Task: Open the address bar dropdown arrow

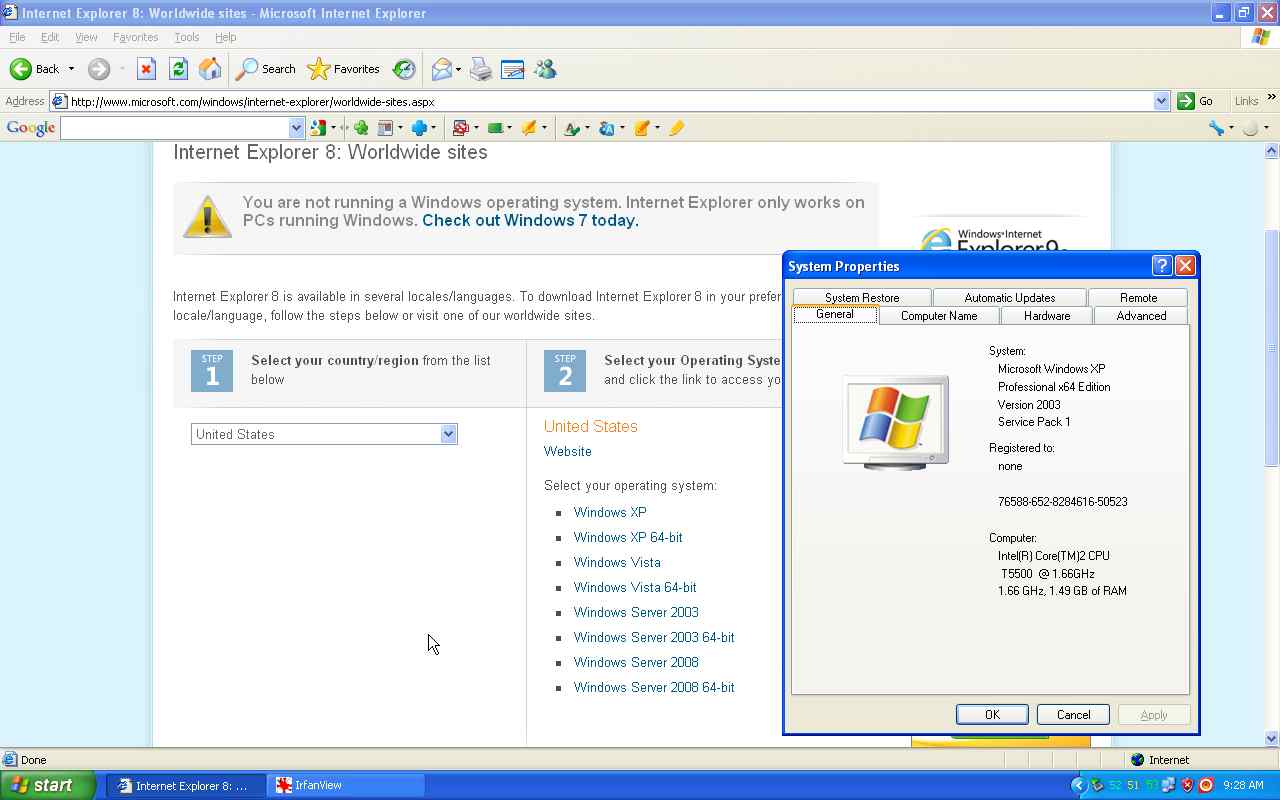Action: click(x=1161, y=101)
